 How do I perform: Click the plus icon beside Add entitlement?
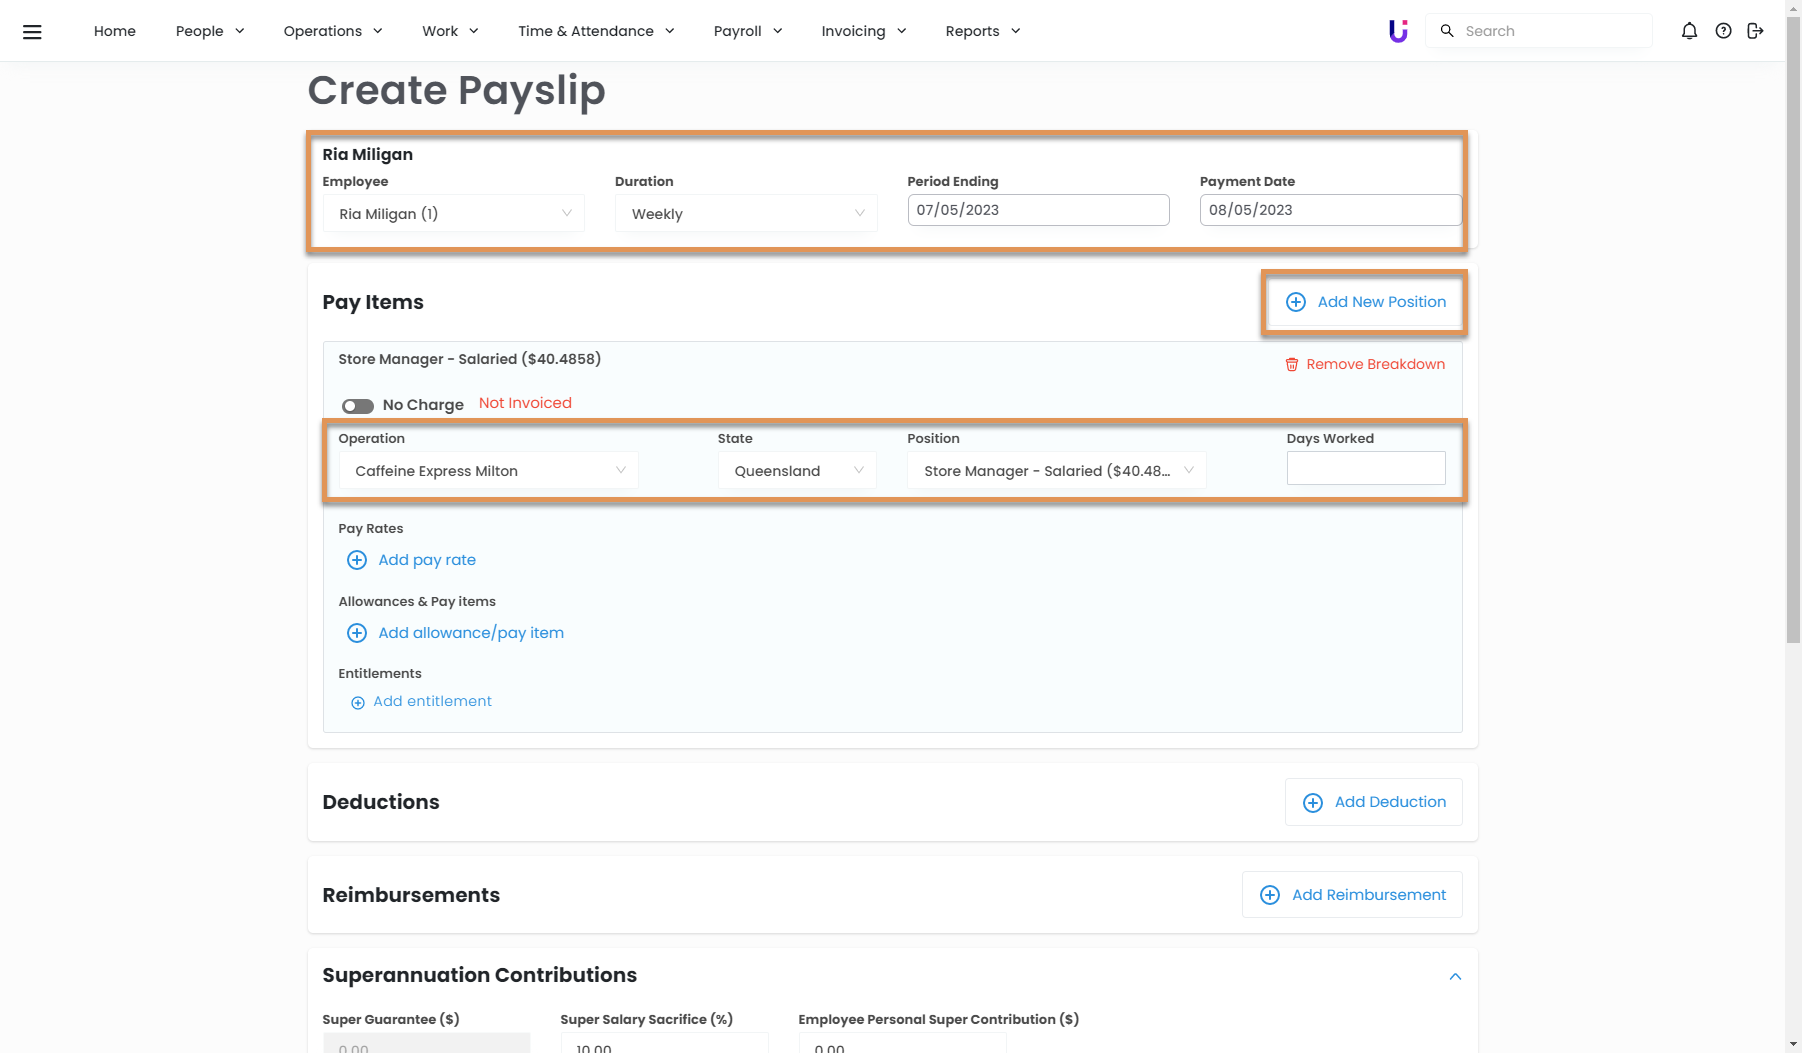[x=357, y=703]
